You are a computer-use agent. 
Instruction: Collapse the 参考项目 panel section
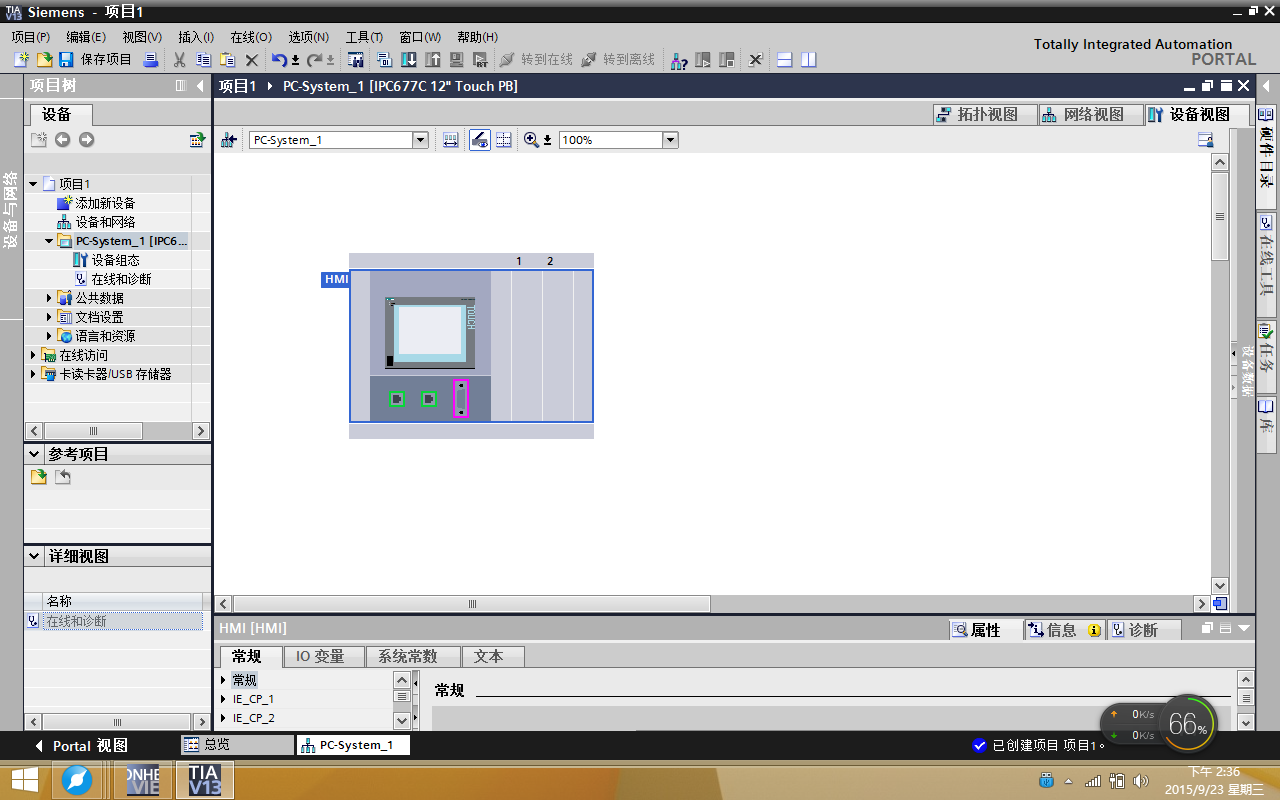click(34, 454)
